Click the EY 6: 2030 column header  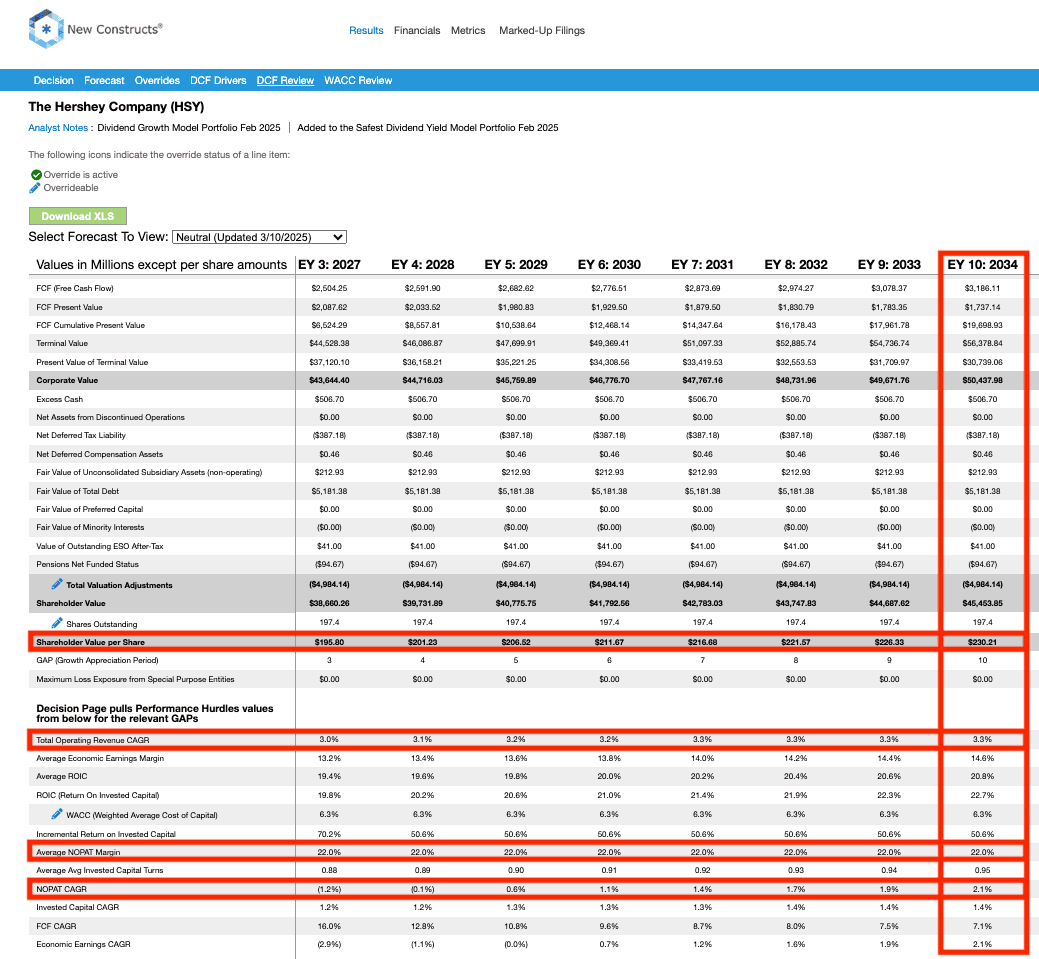pos(610,264)
